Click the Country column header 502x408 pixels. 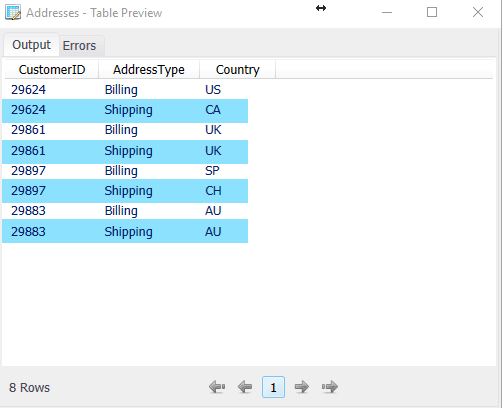[x=237, y=70]
